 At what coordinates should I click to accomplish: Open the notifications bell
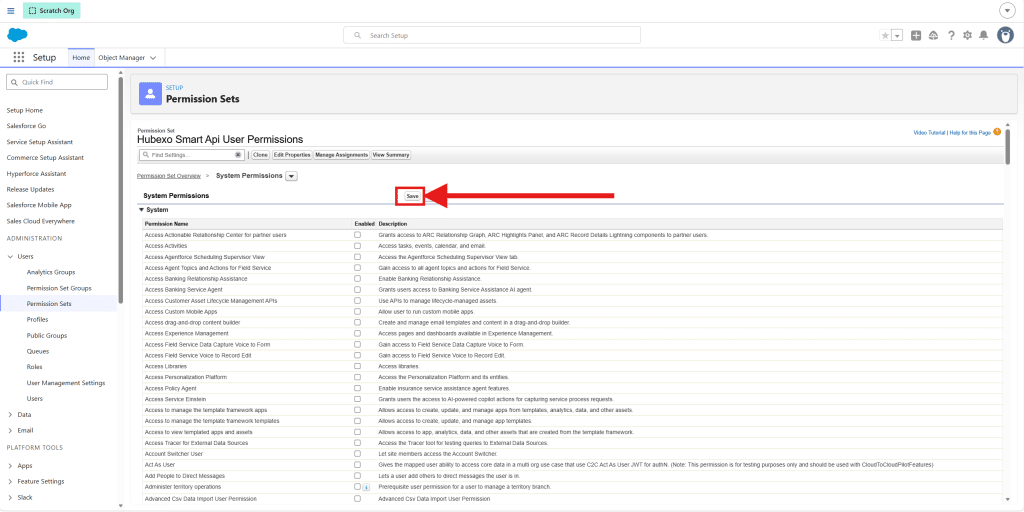click(x=984, y=35)
